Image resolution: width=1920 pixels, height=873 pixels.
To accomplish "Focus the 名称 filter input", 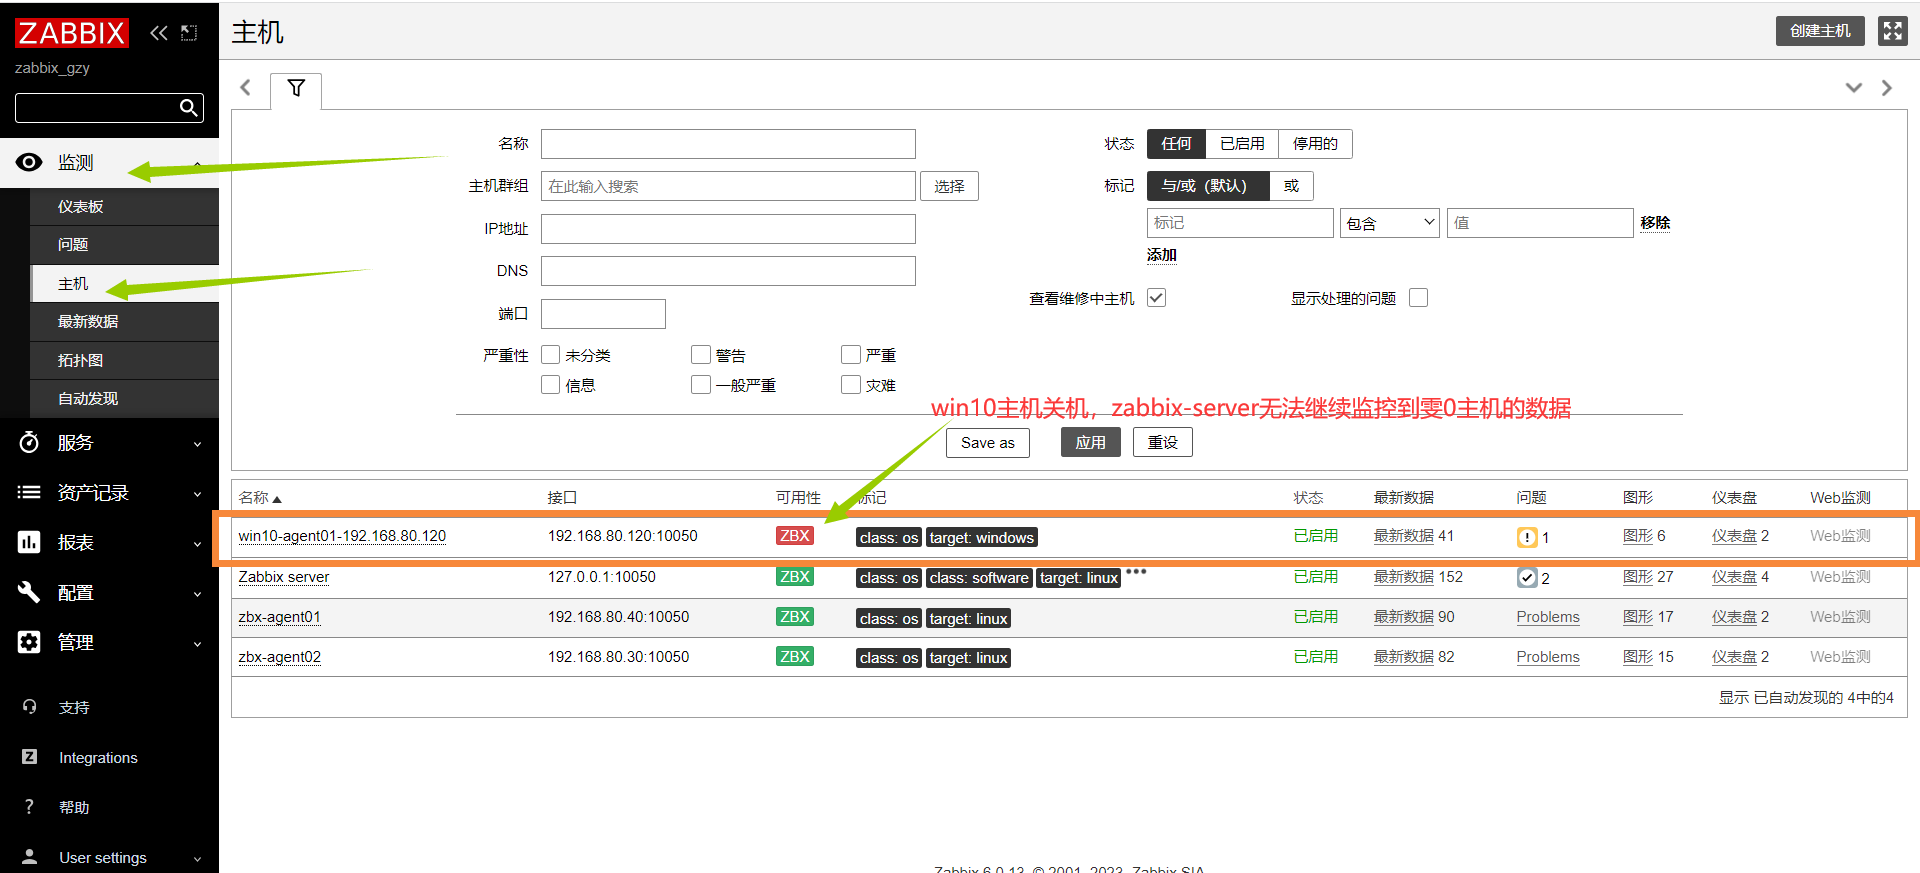I will point(728,144).
